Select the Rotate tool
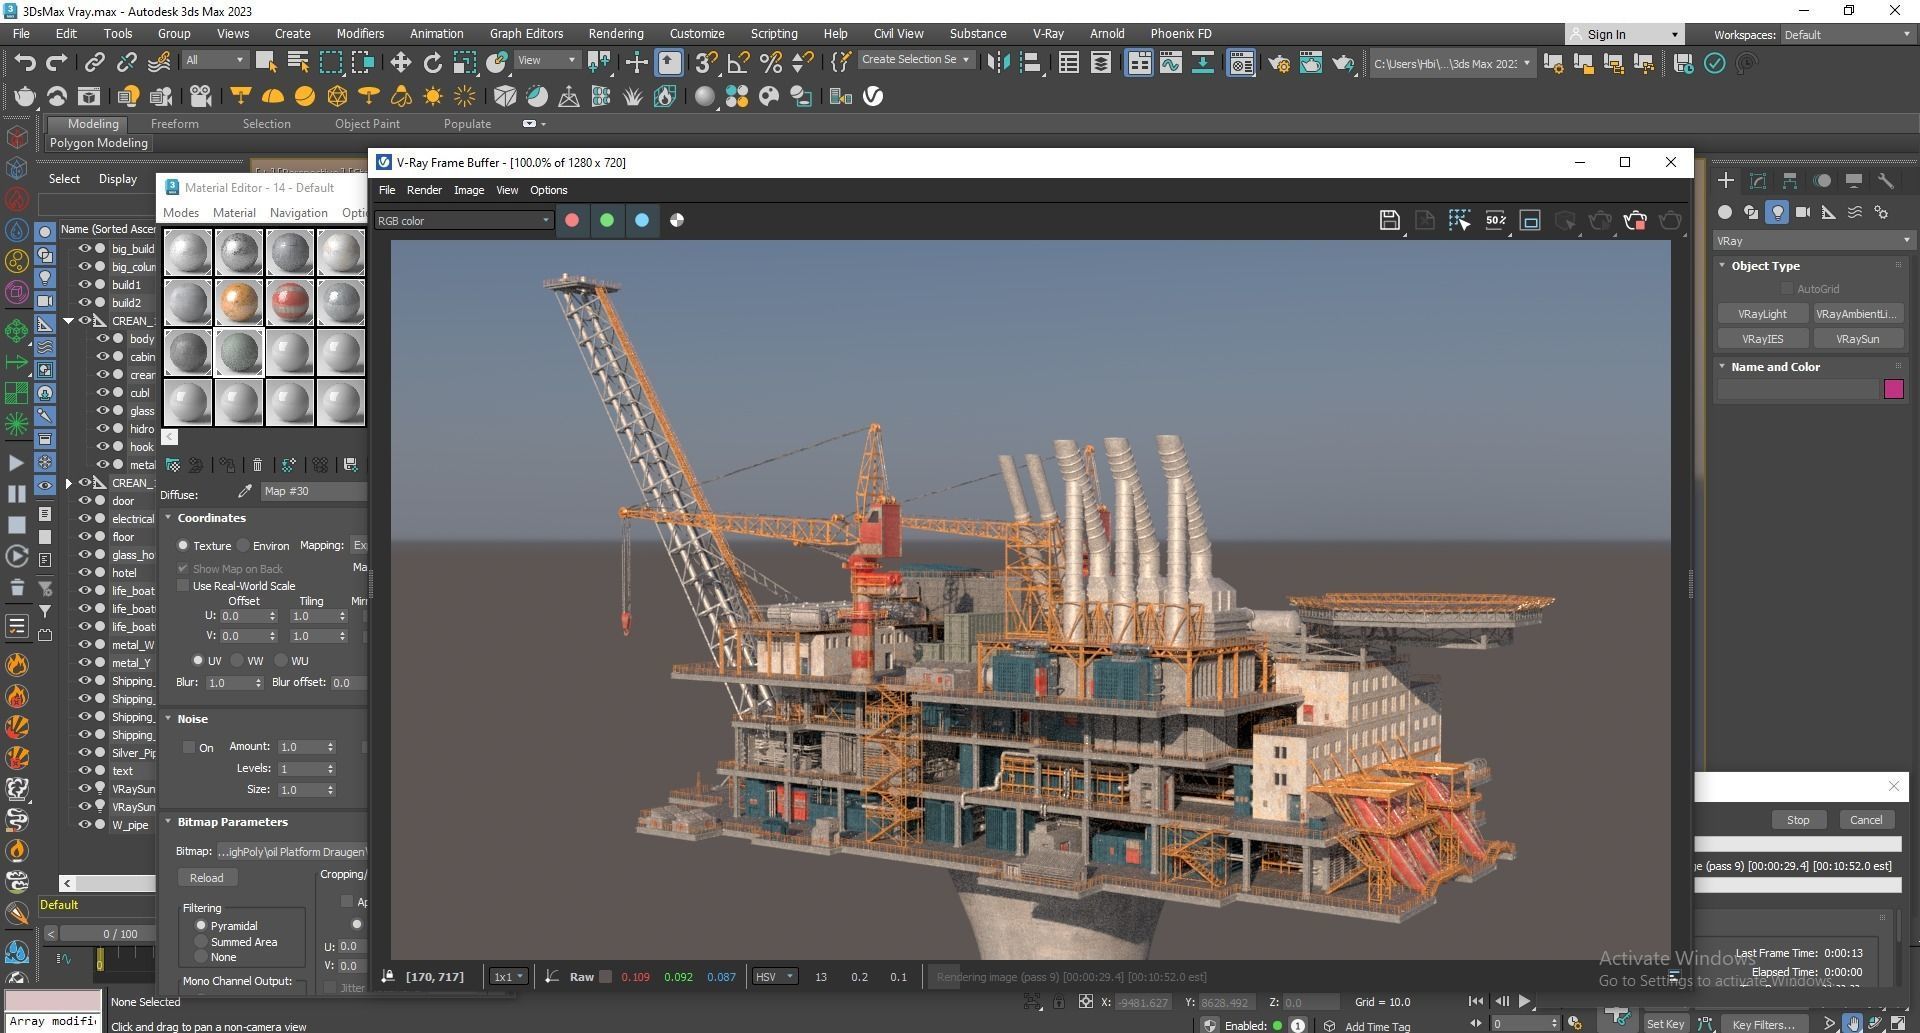This screenshot has width=1920, height=1033. click(432, 63)
